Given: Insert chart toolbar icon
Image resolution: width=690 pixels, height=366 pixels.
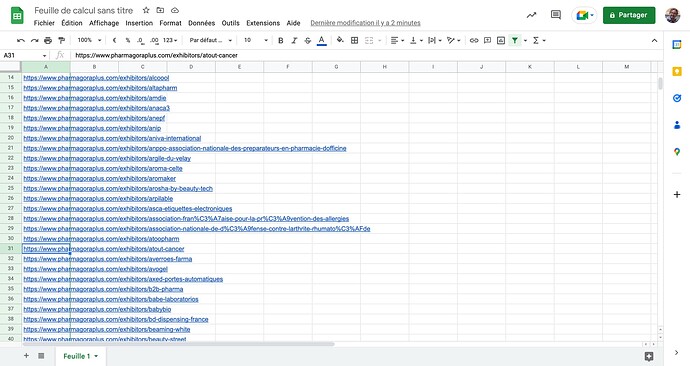Looking at the screenshot, I should pyautogui.click(x=501, y=40).
